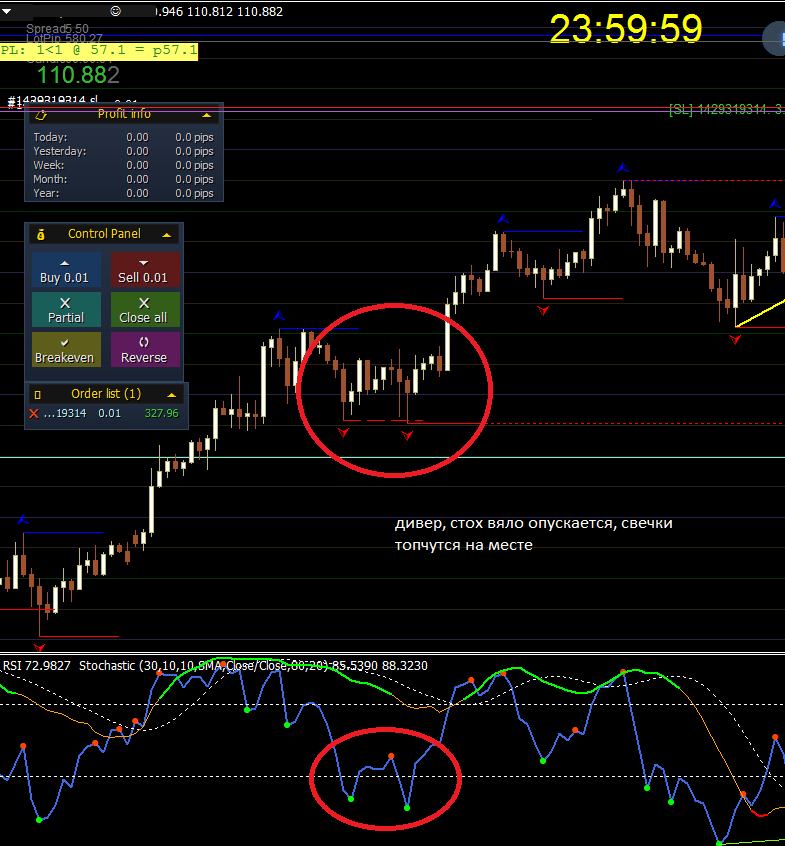Collapse the Profit info panel arrow
785x846 pixels.
207,115
